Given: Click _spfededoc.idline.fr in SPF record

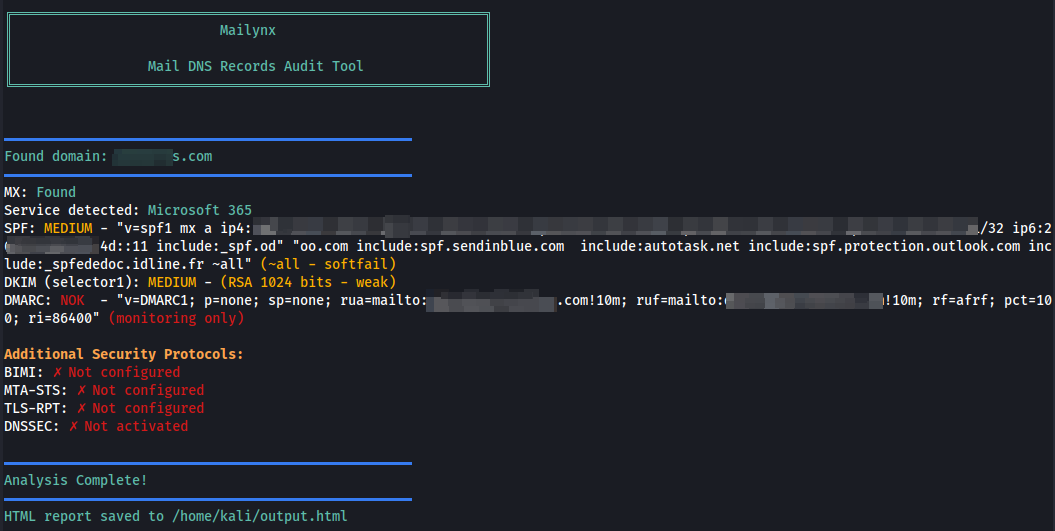Looking at the screenshot, I should coord(124,264).
